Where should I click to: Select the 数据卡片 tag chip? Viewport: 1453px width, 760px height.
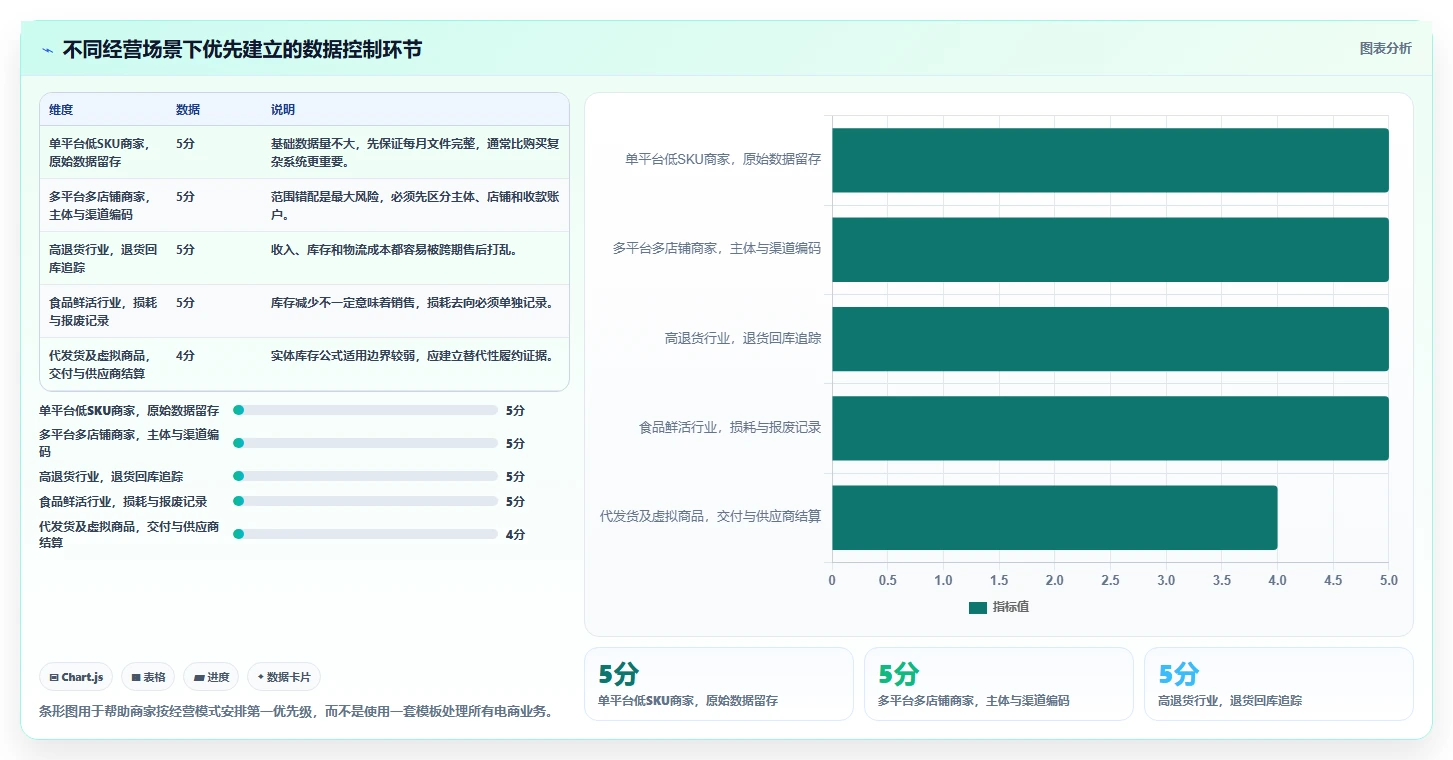coord(284,677)
